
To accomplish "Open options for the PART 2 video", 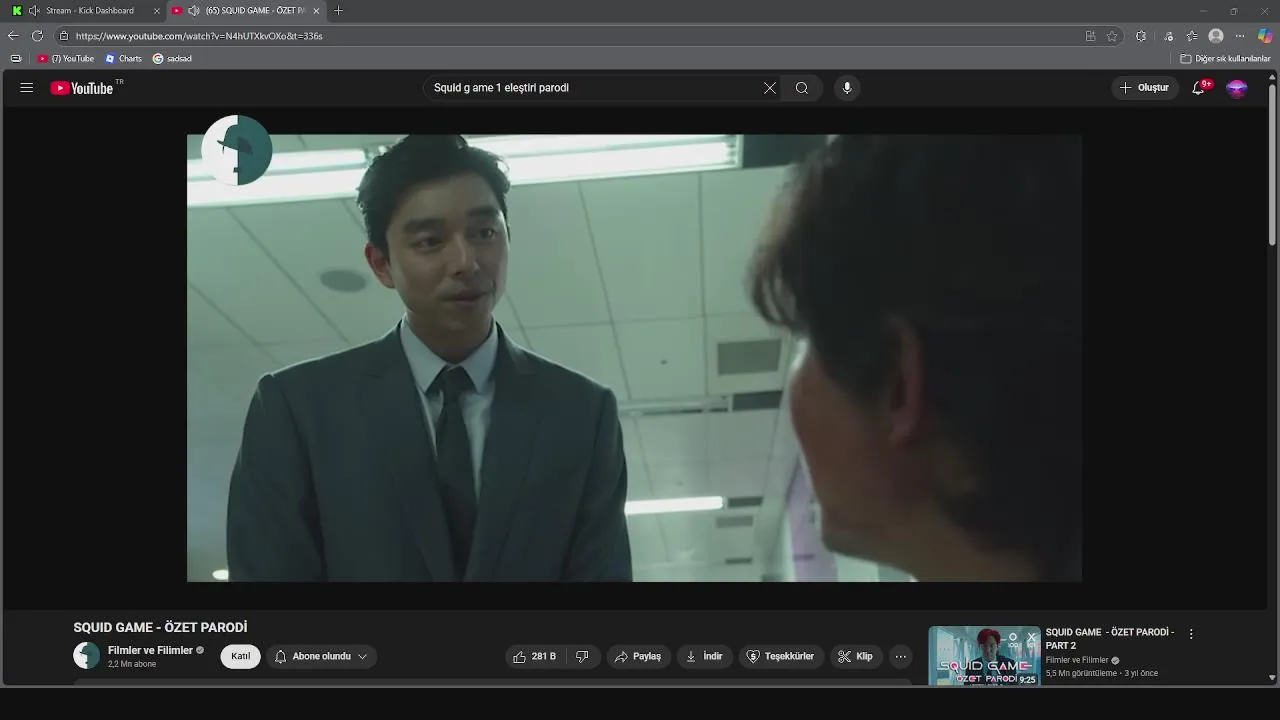I will click(1191, 634).
